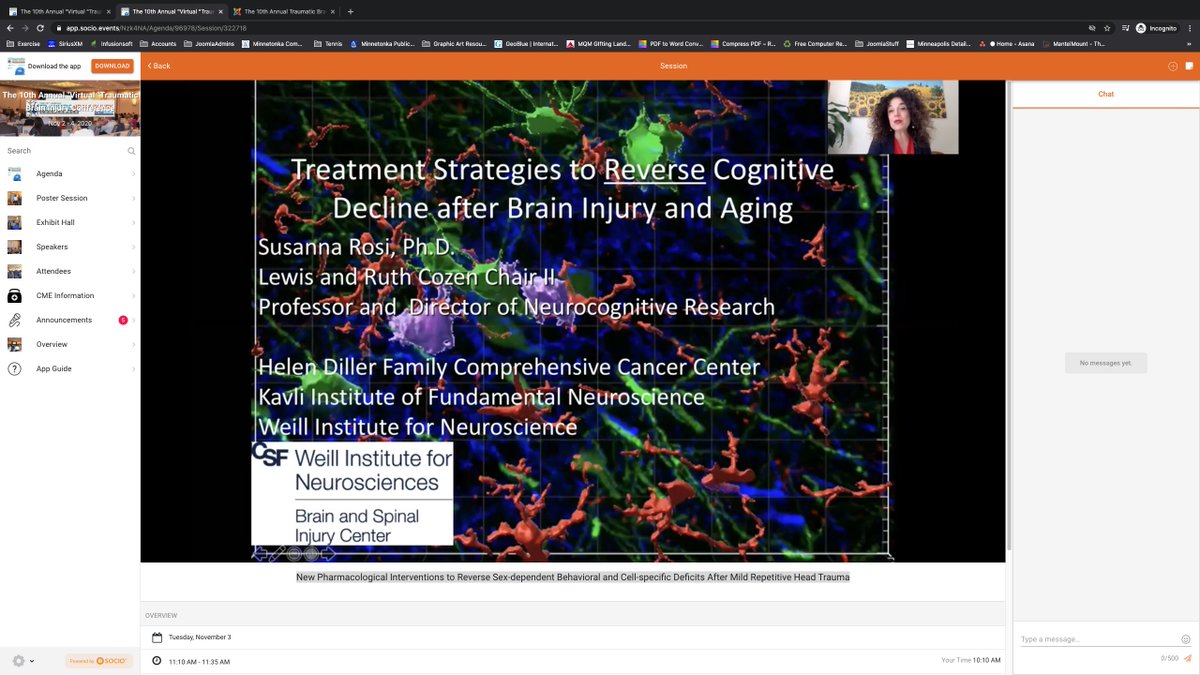Expand the Speakers row chevron
The image size is (1200, 675).
point(133,246)
